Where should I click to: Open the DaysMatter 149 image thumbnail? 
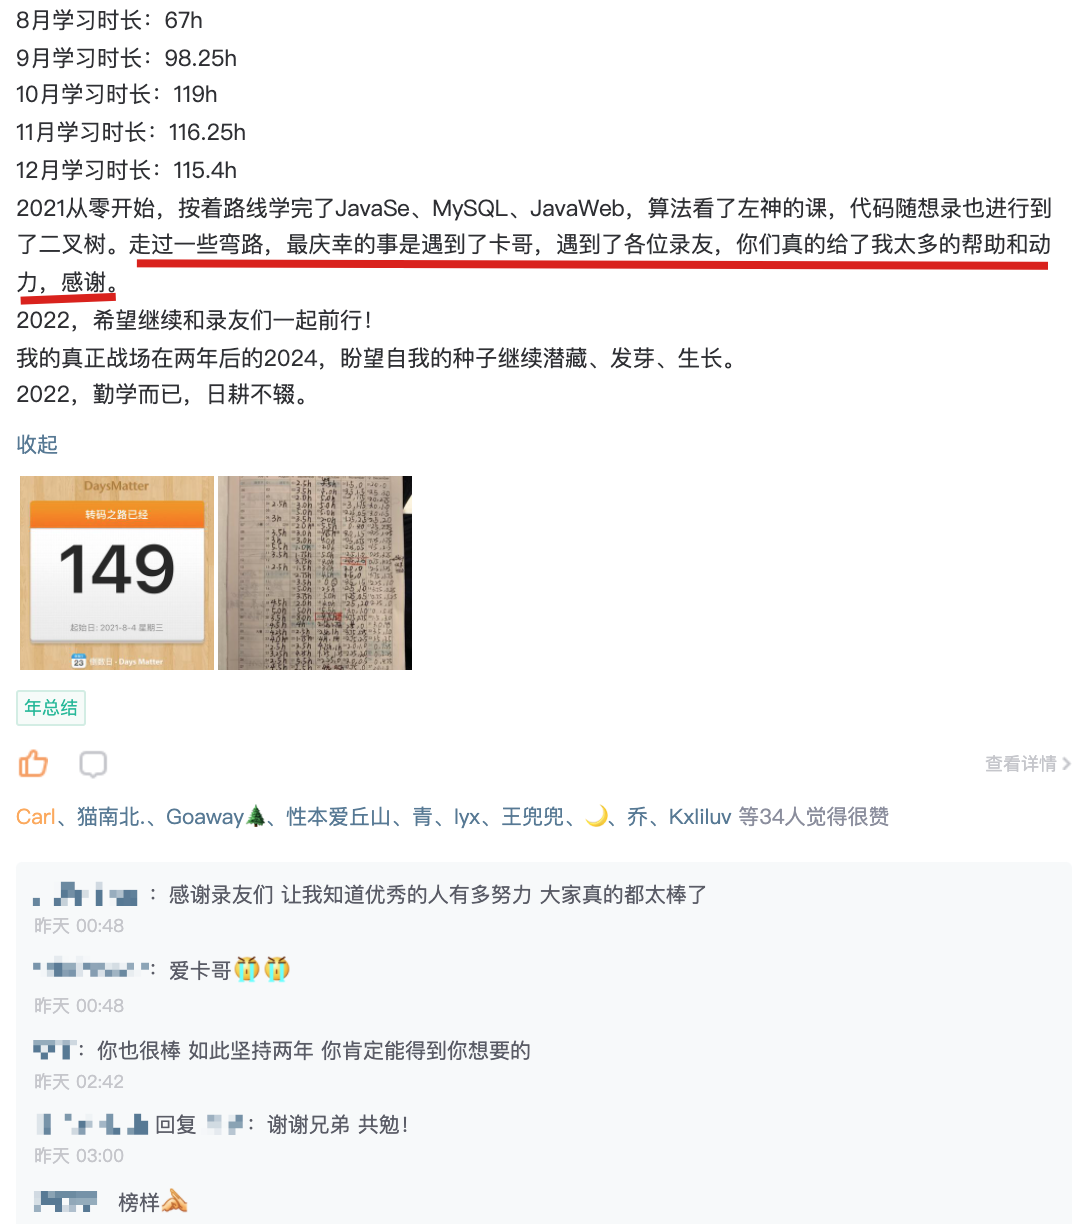pos(117,573)
